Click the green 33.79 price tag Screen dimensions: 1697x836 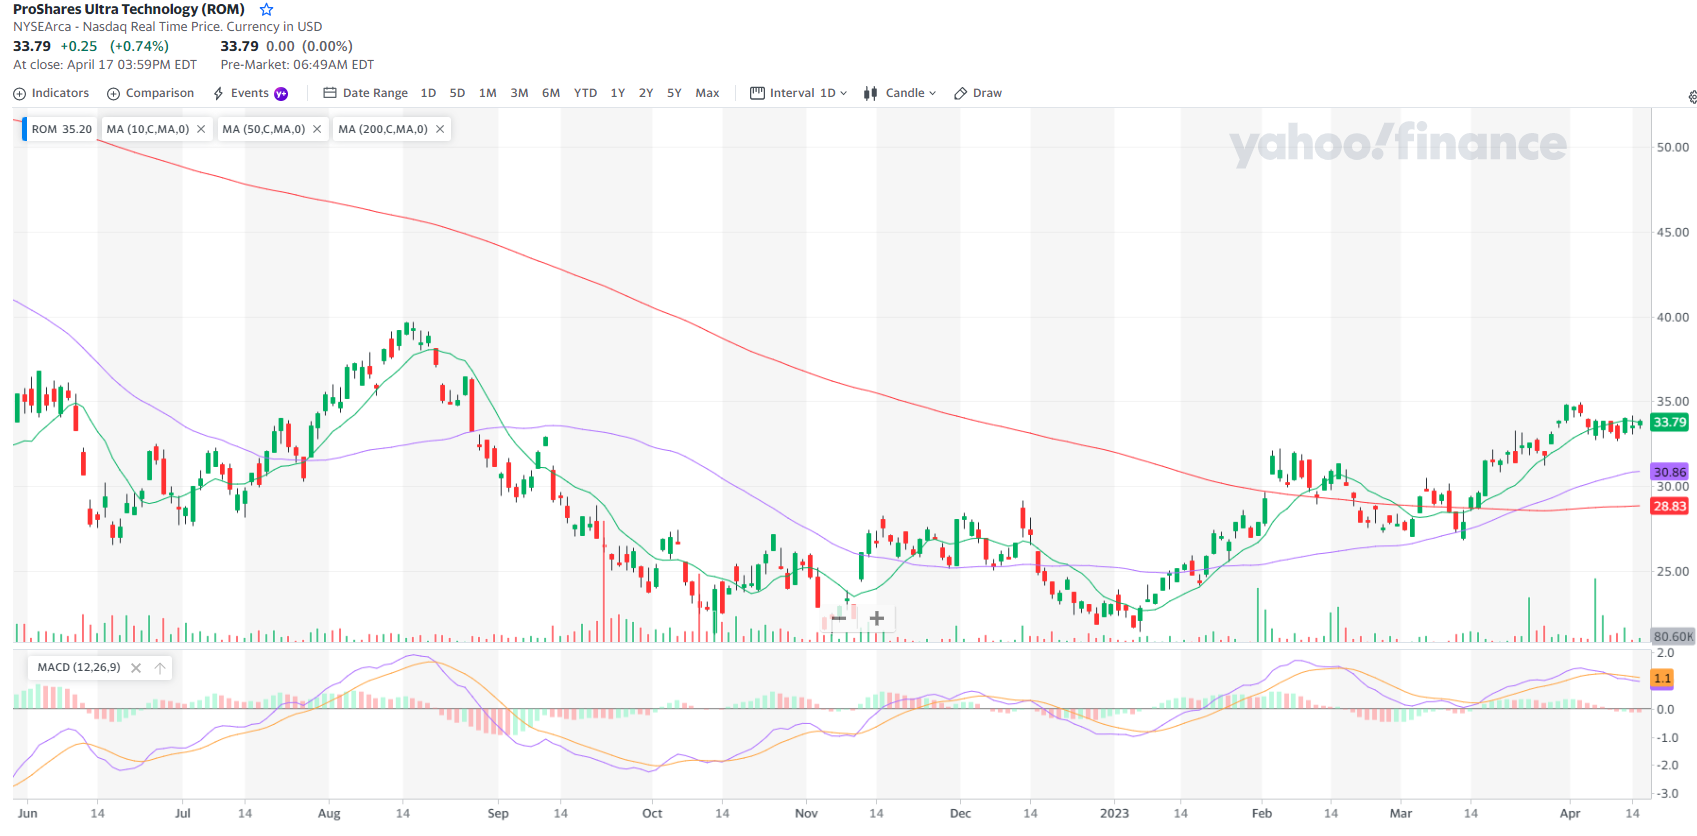(x=1669, y=422)
